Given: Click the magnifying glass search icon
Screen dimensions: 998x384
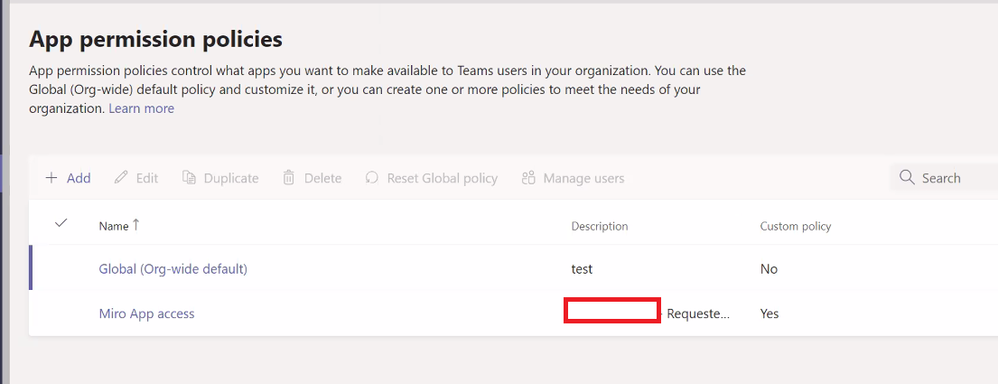Looking at the screenshot, I should pos(907,177).
